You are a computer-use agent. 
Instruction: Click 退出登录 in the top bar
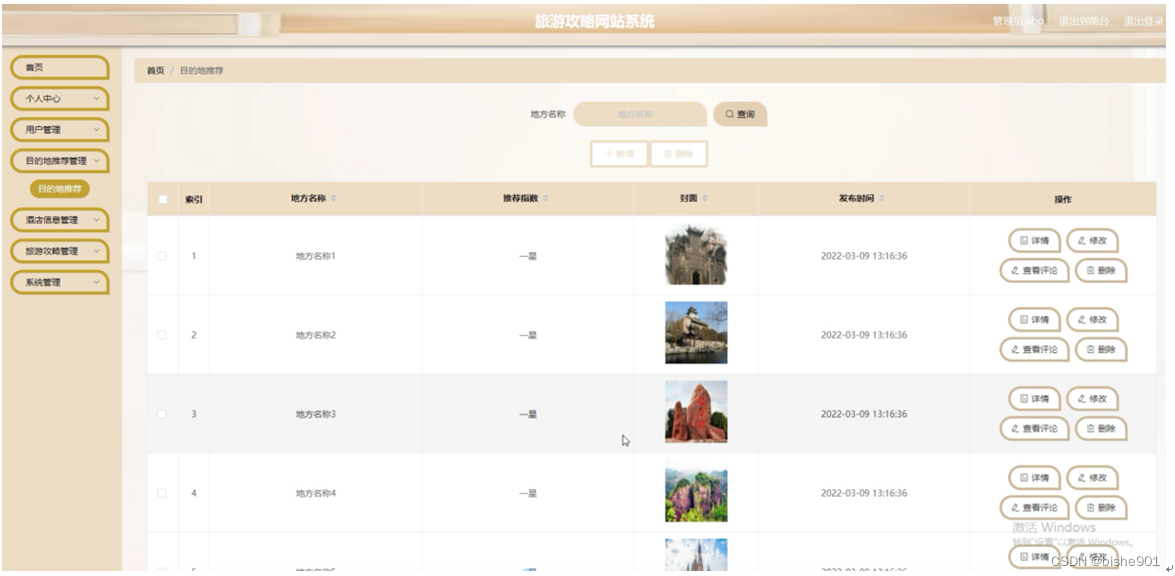(x=1144, y=21)
